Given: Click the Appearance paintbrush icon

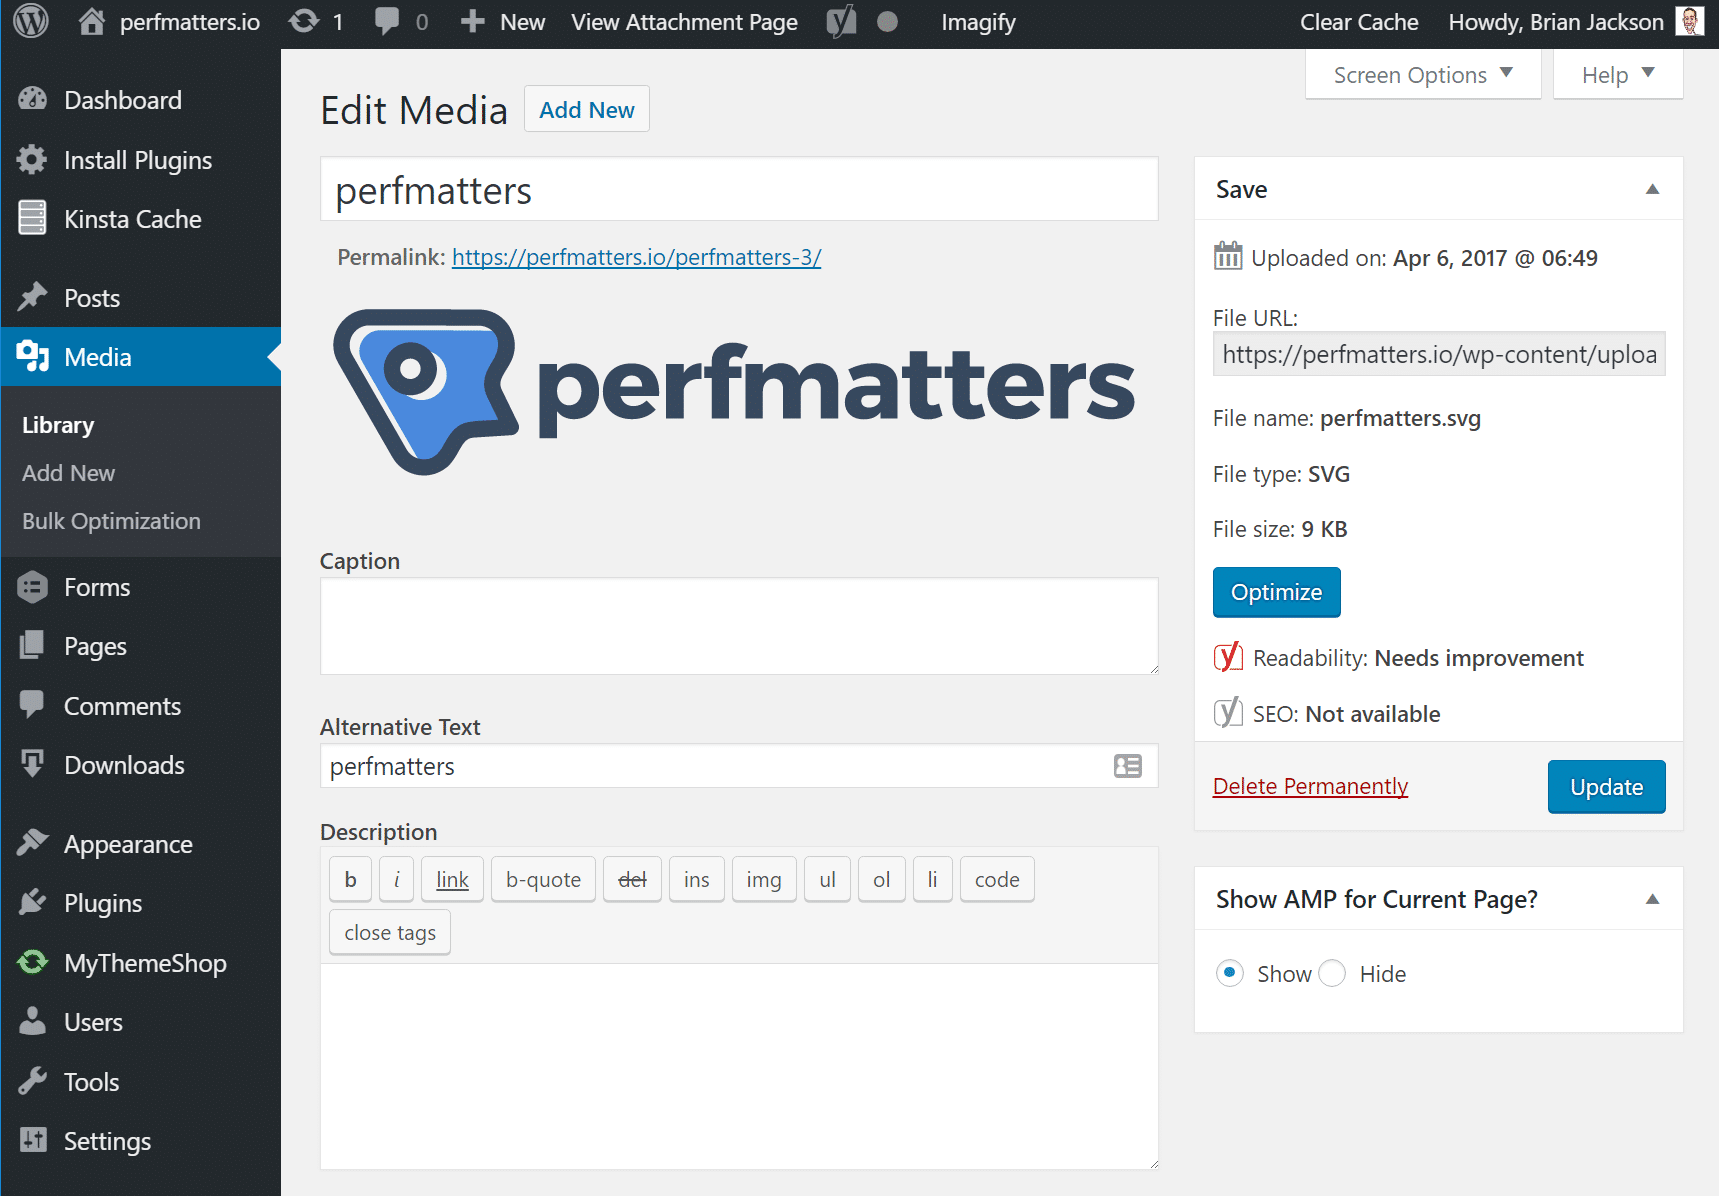Looking at the screenshot, I should click(33, 844).
